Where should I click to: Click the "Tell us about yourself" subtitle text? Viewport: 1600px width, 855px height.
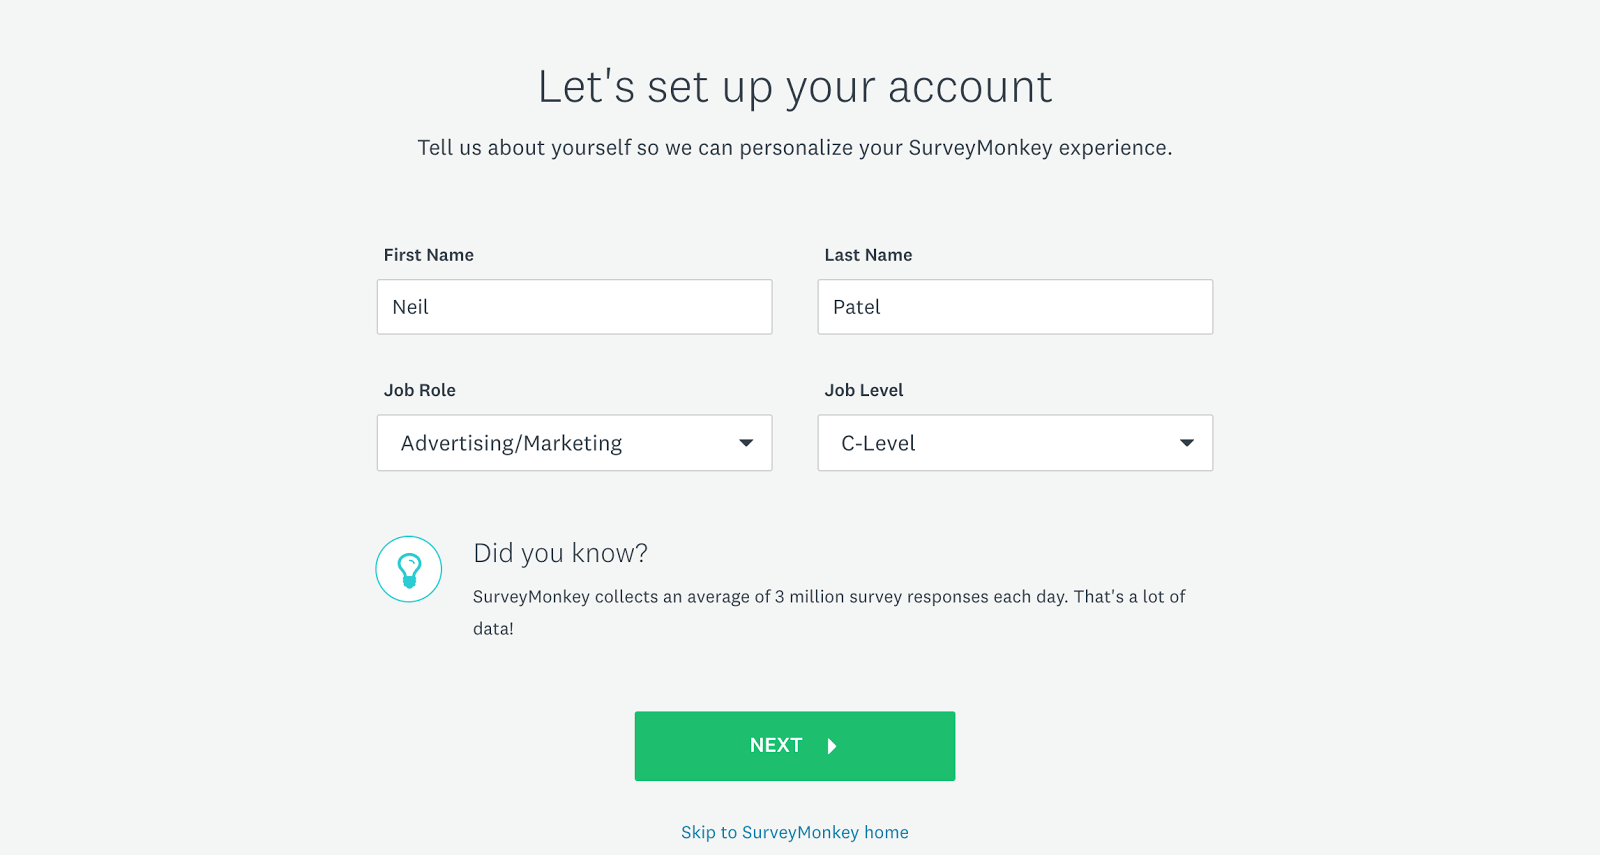click(x=795, y=148)
